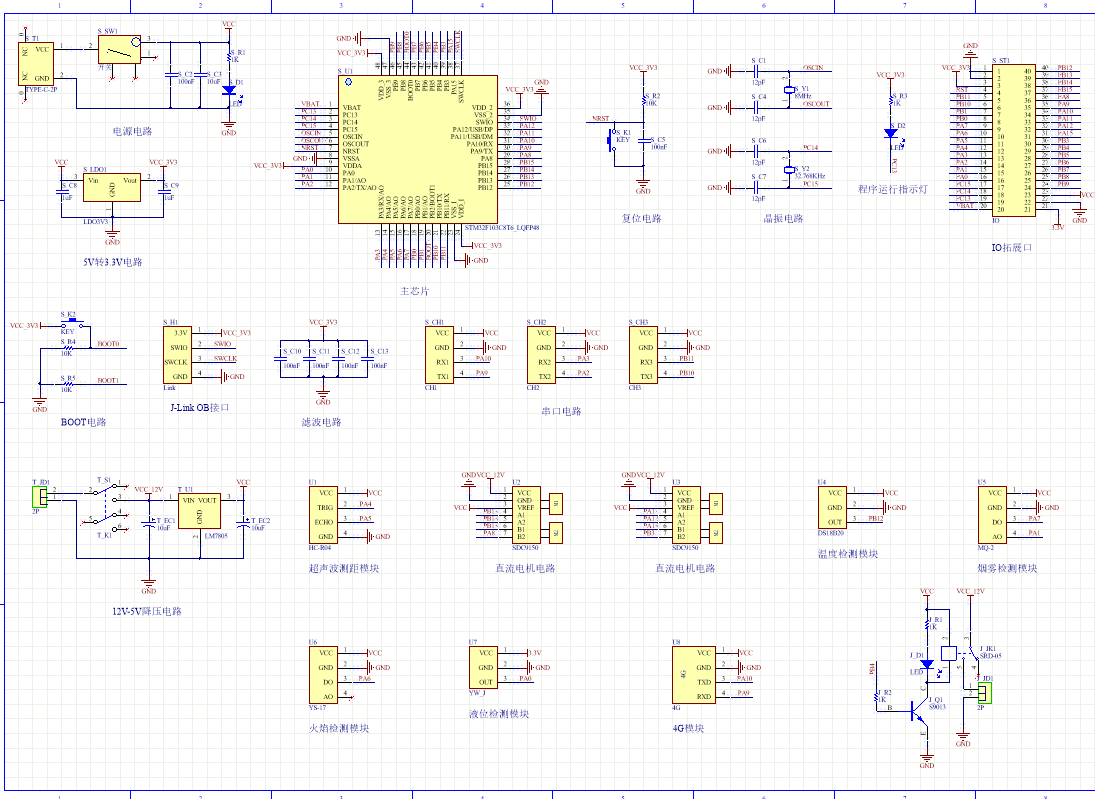Click the '程序运行指示灯' label
The image size is (1095, 799).
pyautogui.click(x=893, y=189)
